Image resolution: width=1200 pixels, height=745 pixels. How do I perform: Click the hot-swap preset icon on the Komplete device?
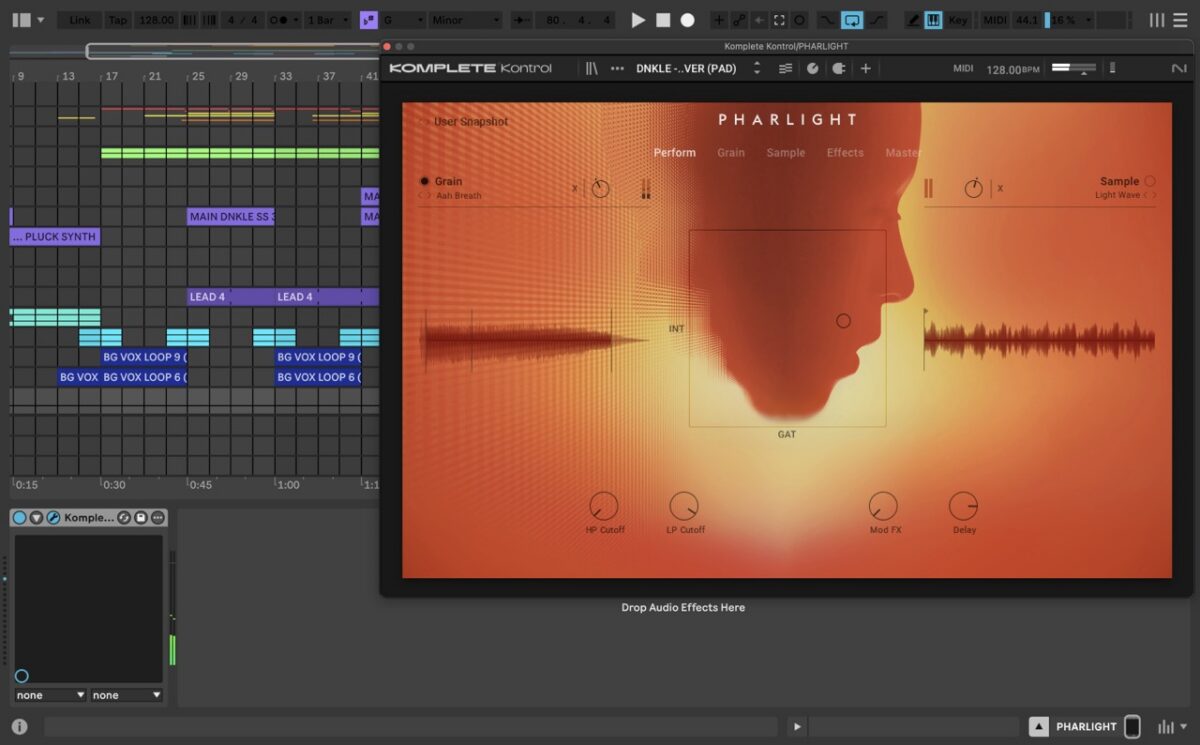pos(124,517)
